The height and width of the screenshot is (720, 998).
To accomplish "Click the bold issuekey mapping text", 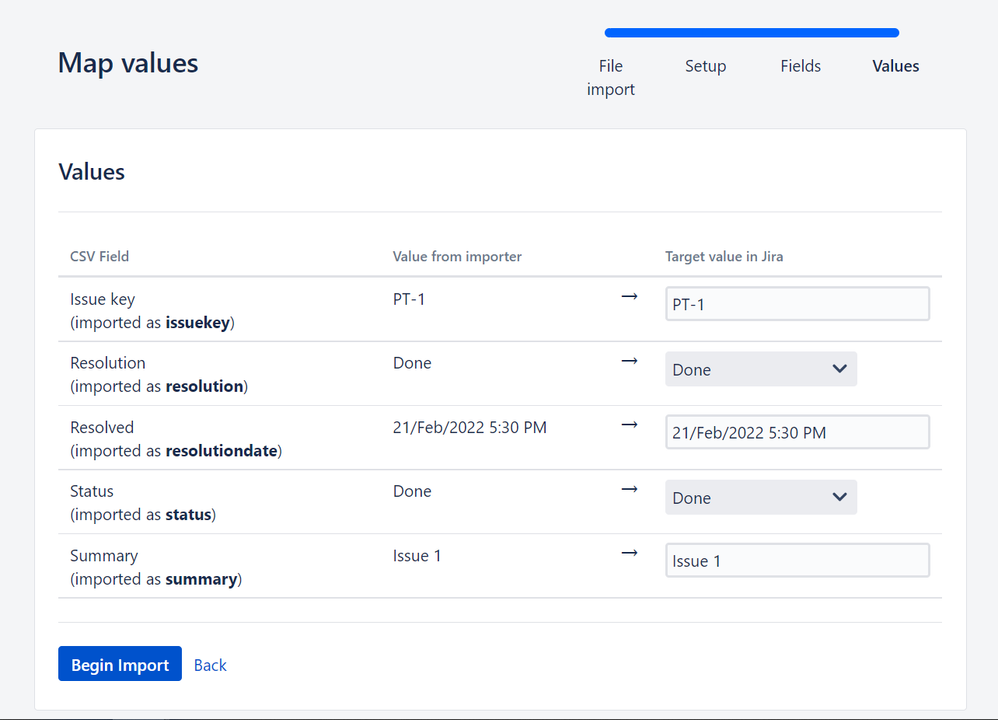I will click(x=197, y=323).
